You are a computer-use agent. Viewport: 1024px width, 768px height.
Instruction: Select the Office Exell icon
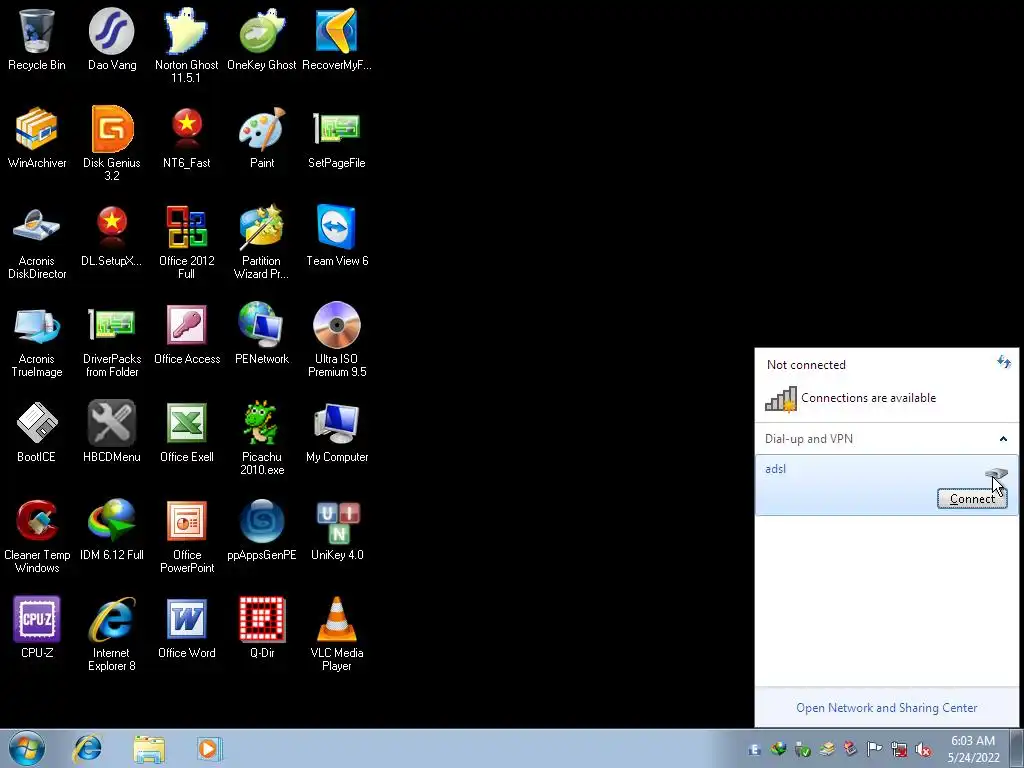pyautogui.click(x=187, y=431)
